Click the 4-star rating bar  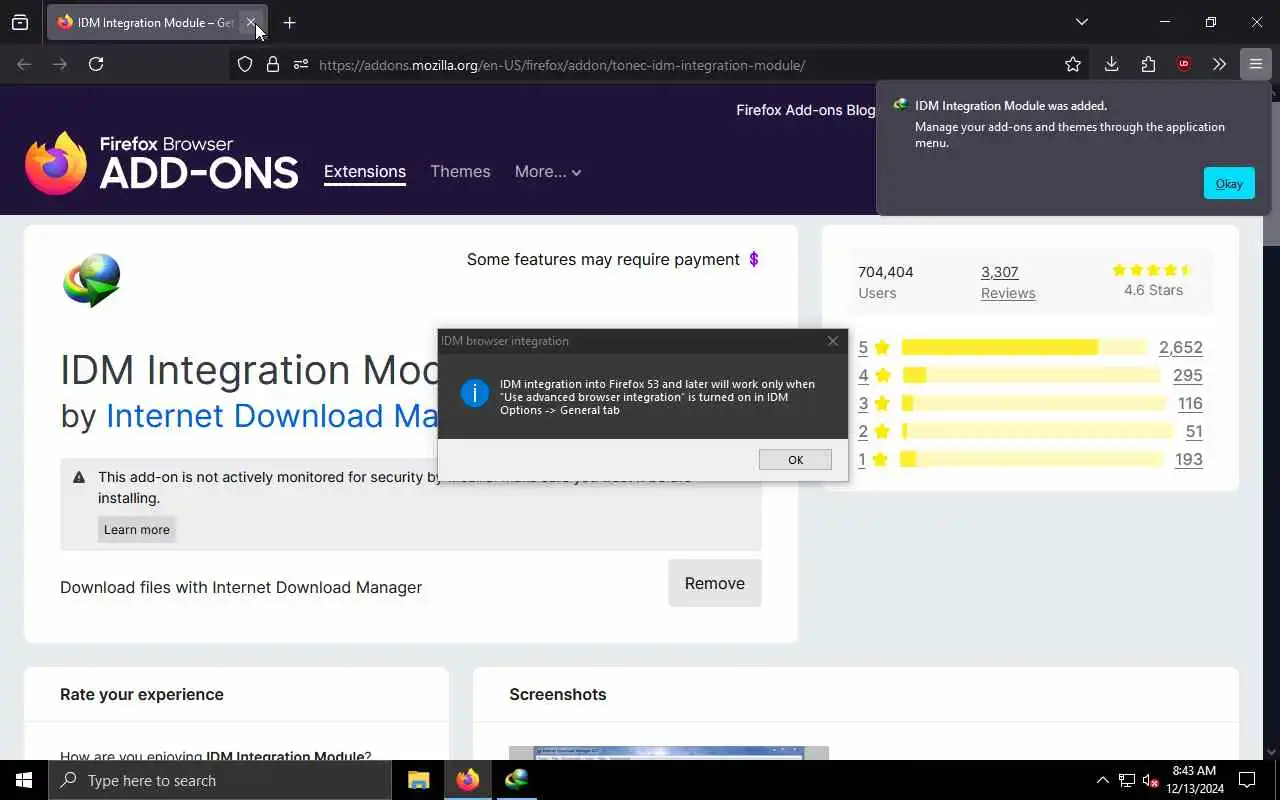point(1031,375)
